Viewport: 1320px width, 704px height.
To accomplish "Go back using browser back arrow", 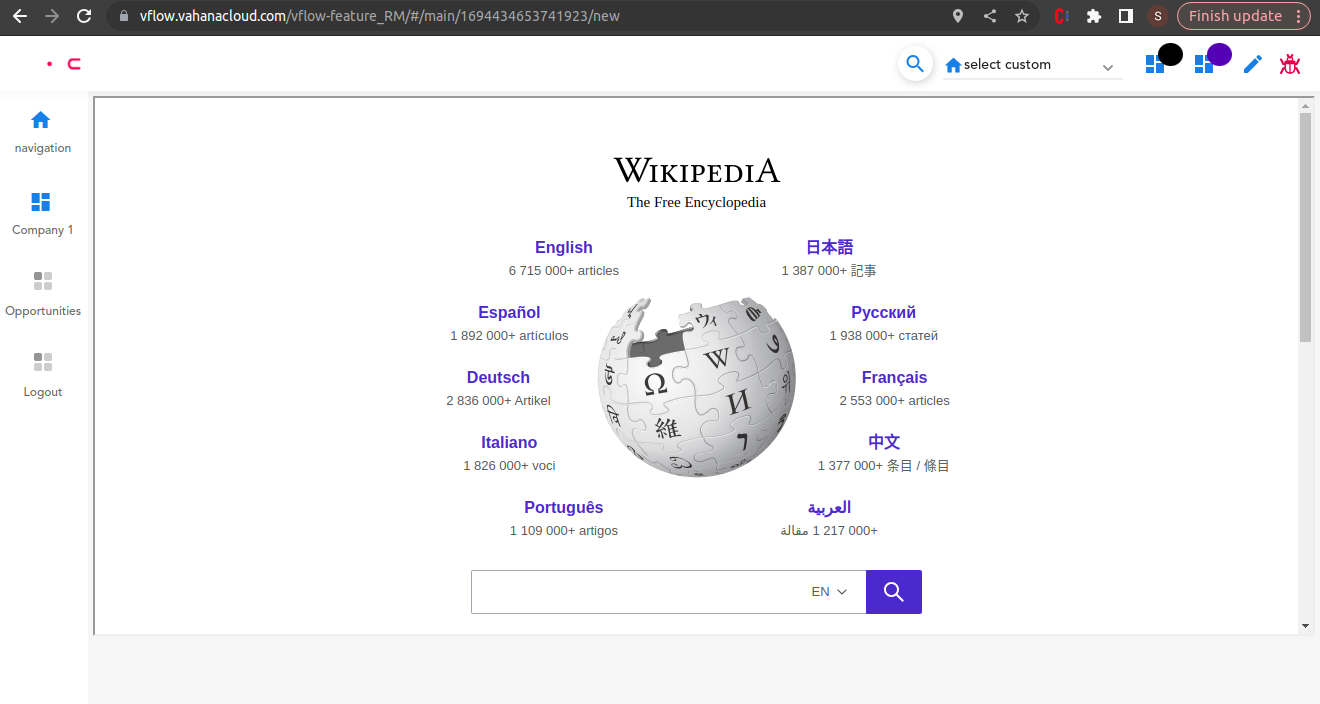I will point(19,16).
